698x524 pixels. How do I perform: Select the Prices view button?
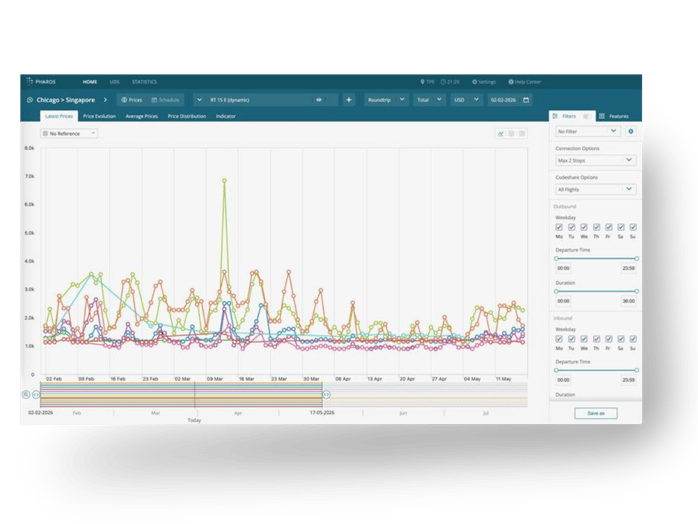tap(132, 100)
